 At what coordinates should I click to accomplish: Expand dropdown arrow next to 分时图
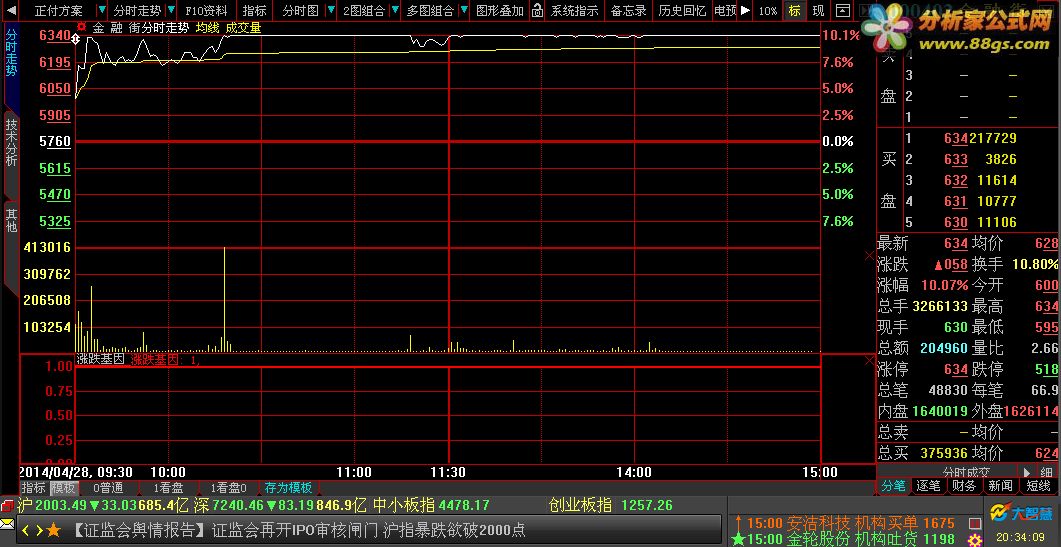pos(330,10)
